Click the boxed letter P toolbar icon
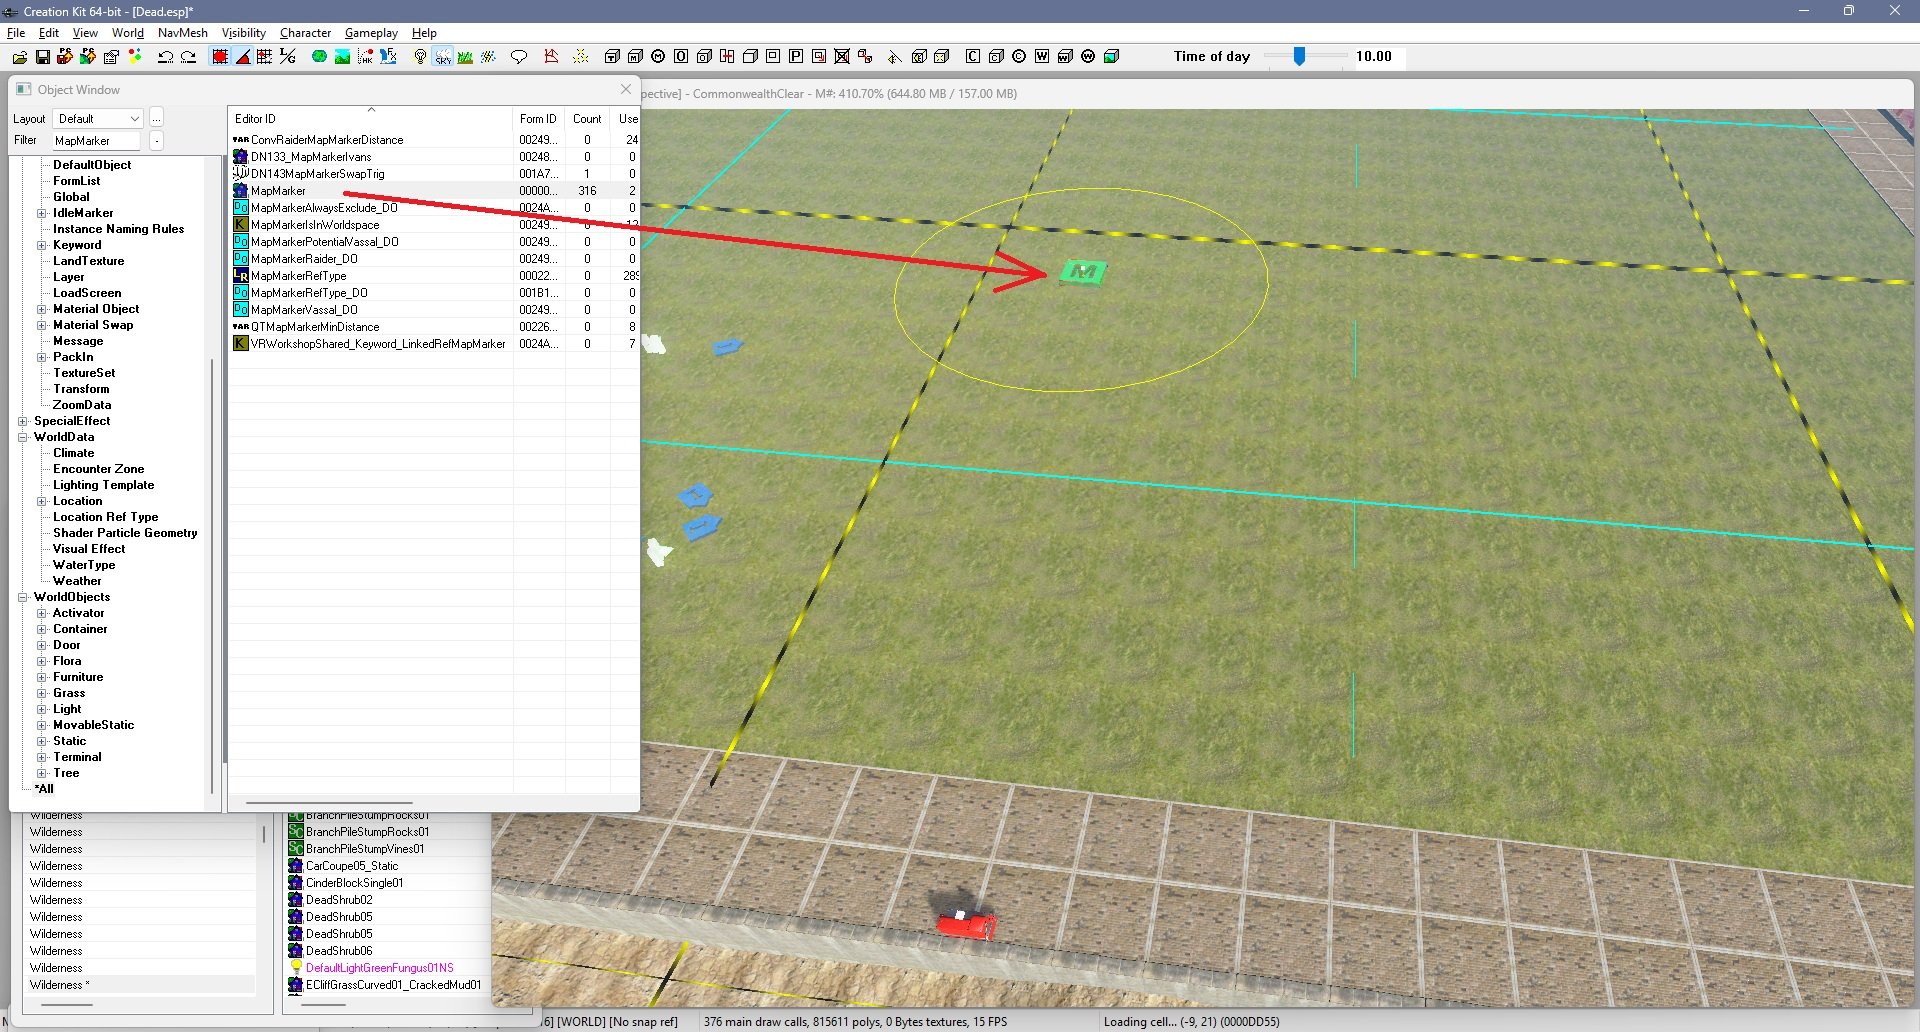 coord(796,57)
